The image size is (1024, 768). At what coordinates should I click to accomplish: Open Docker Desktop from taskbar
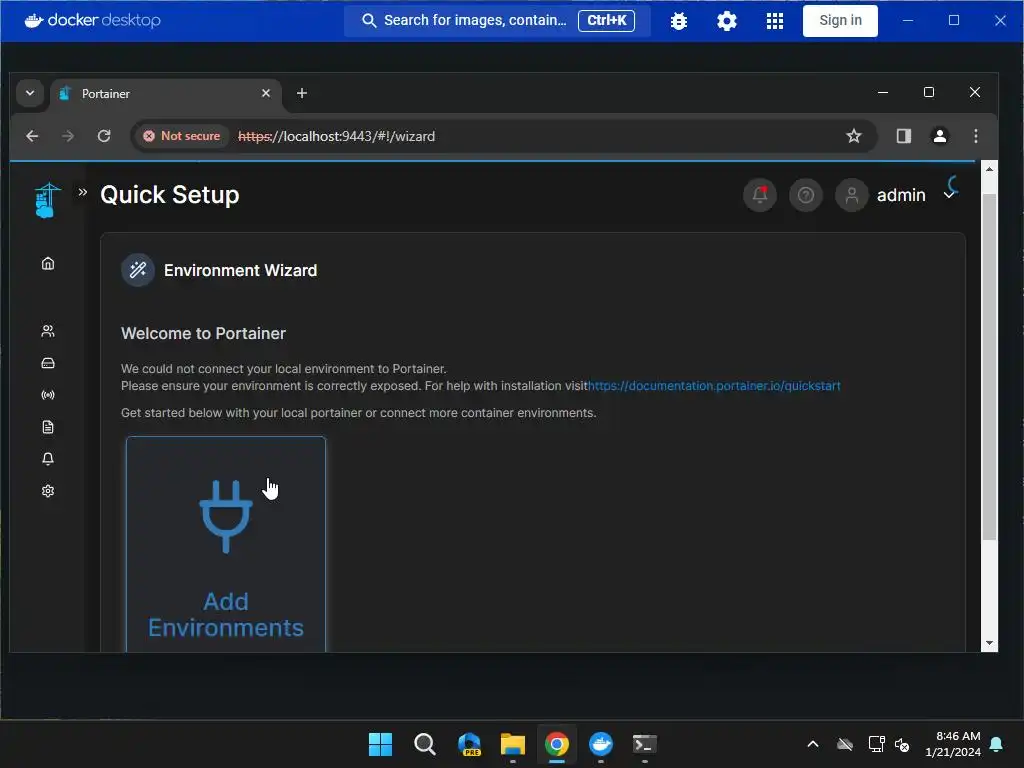(601, 744)
